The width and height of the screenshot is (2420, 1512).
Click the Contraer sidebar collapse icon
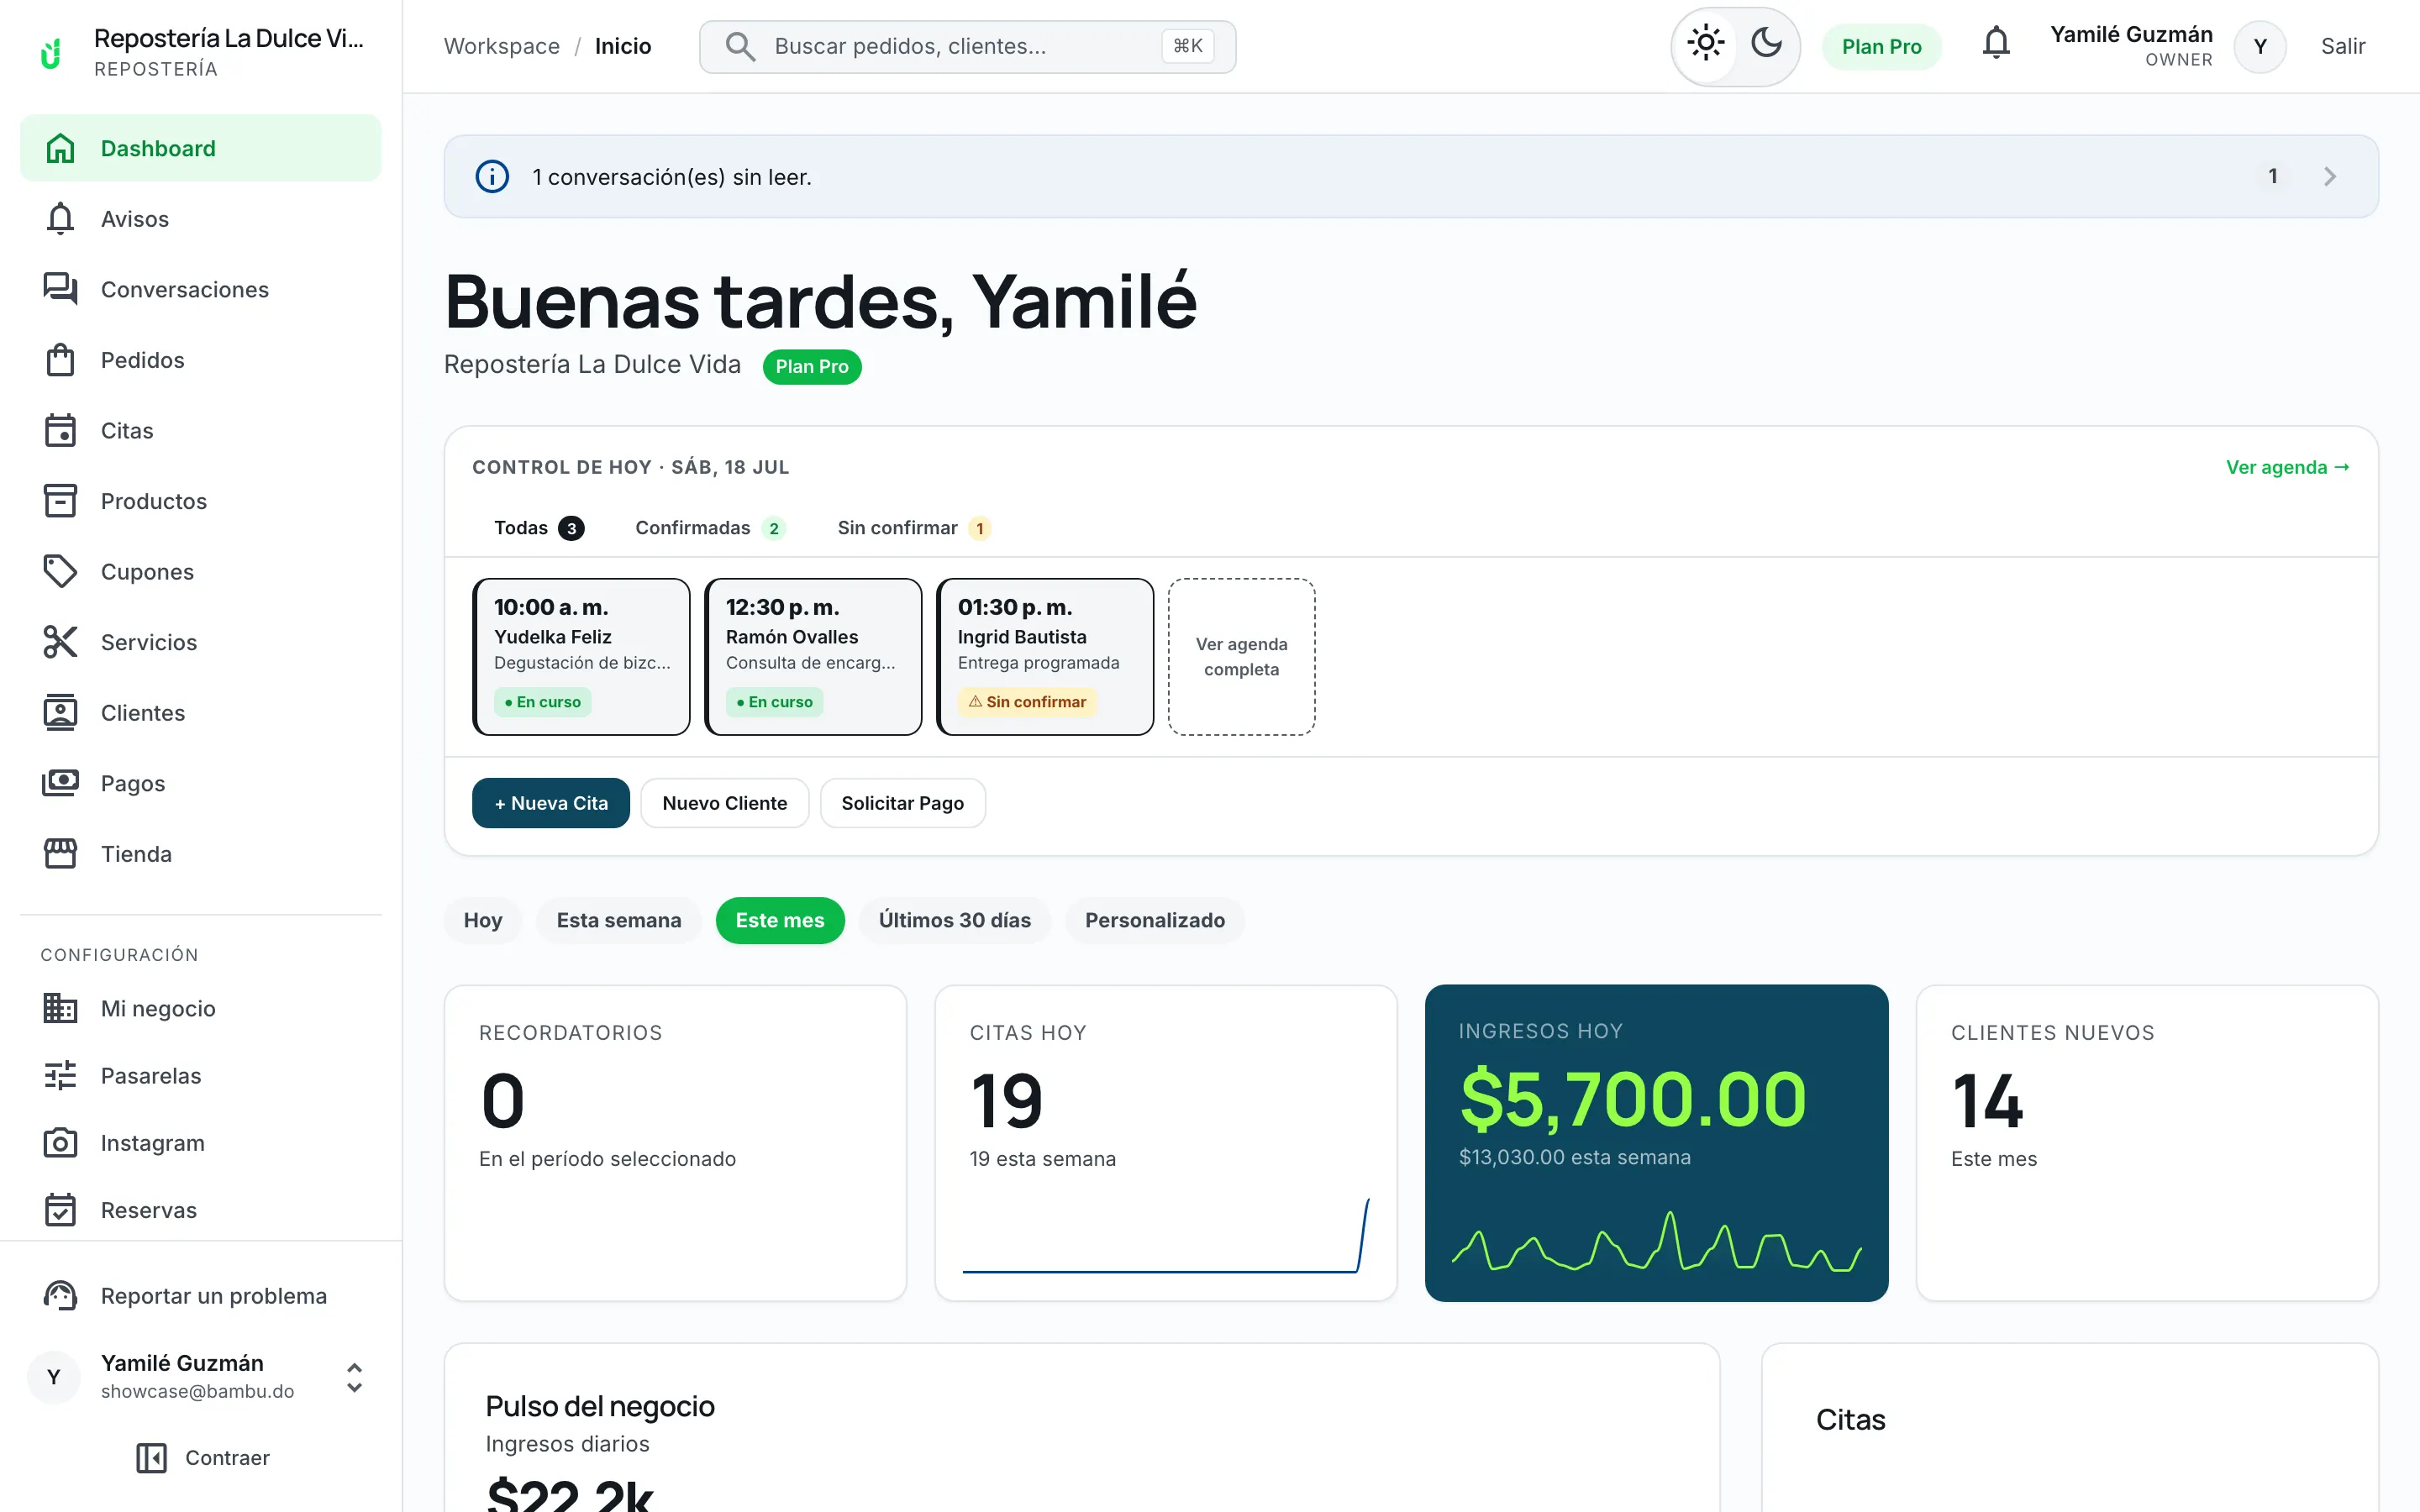click(151, 1458)
